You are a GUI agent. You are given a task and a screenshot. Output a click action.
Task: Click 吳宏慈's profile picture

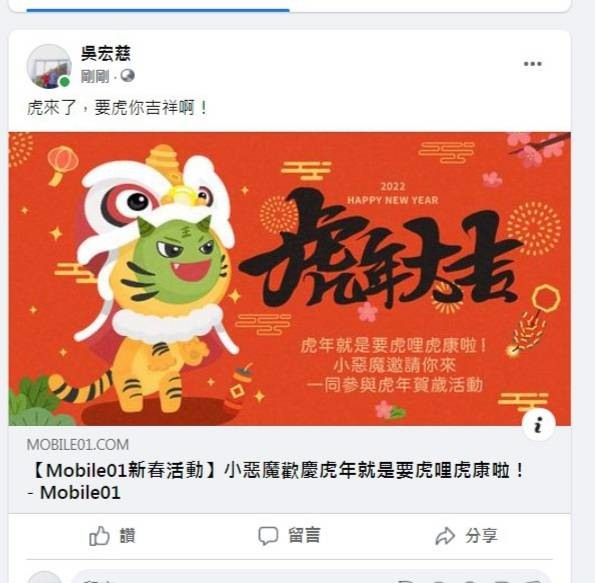pyautogui.click(x=49, y=66)
